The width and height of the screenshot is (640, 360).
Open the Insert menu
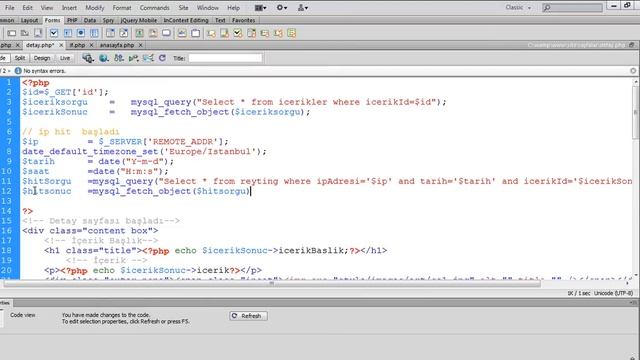pyautogui.click(x=69, y=8)
